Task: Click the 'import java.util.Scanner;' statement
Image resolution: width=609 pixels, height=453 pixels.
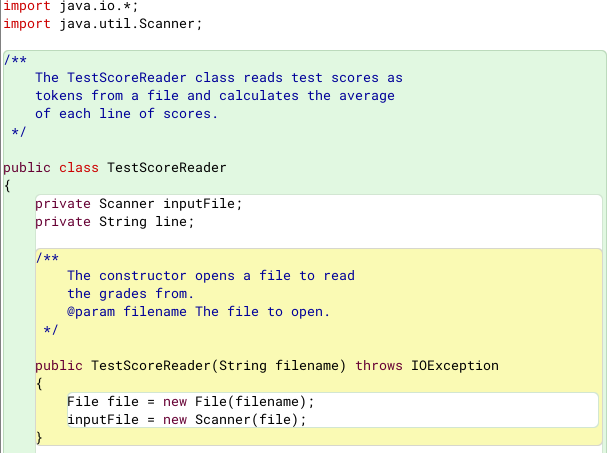Action: click(x=103, y=24)
